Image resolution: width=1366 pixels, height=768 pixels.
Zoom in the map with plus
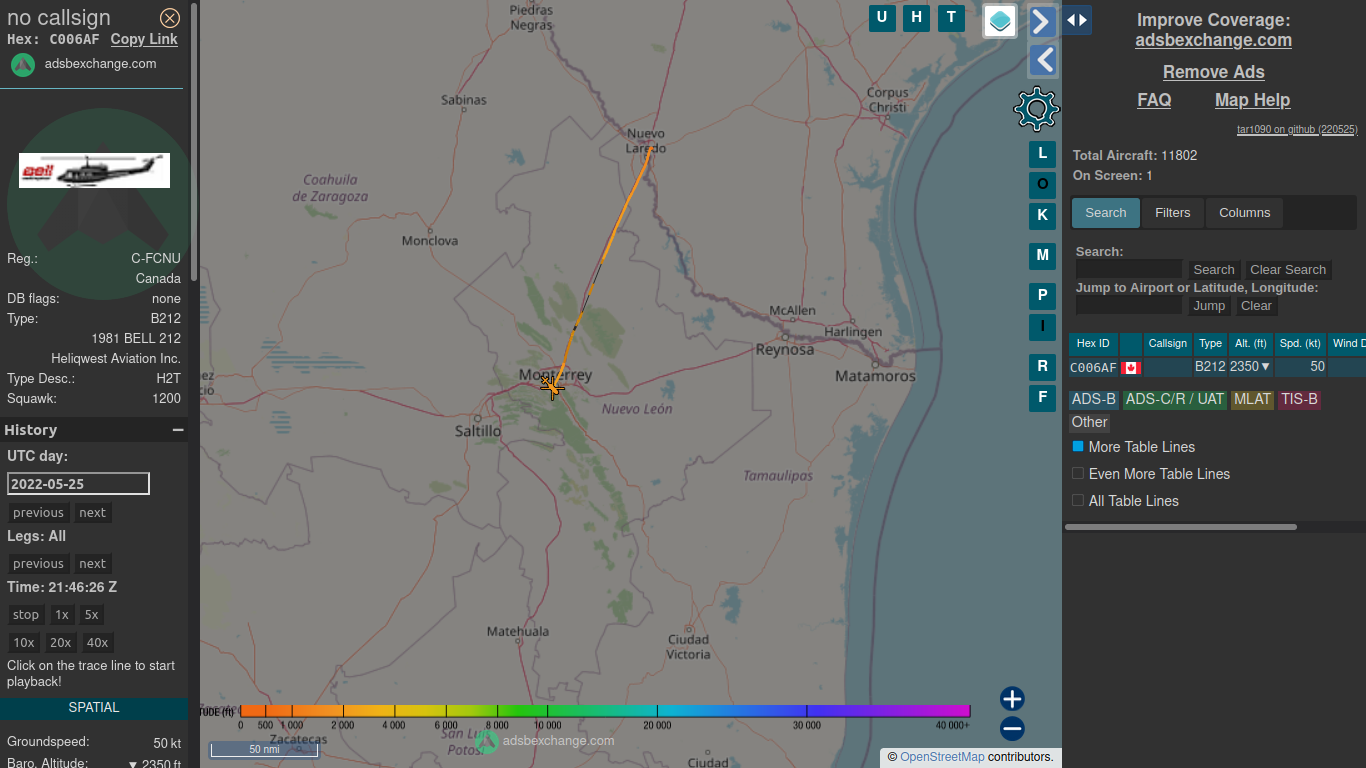[x=1012, y=699]
